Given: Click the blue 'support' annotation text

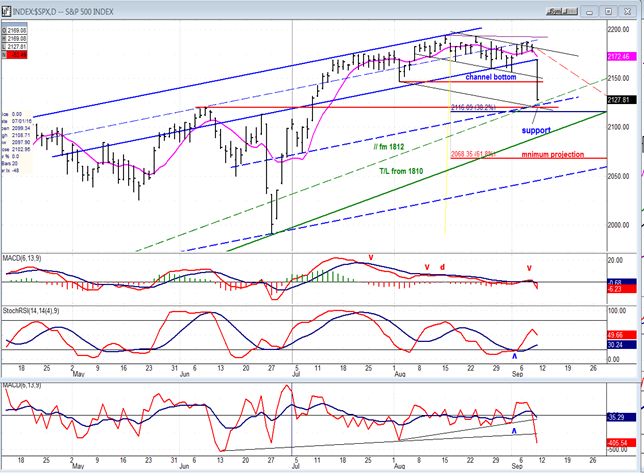Looking at the screenshot, I should pyautogui.click(x=536, y=130).
